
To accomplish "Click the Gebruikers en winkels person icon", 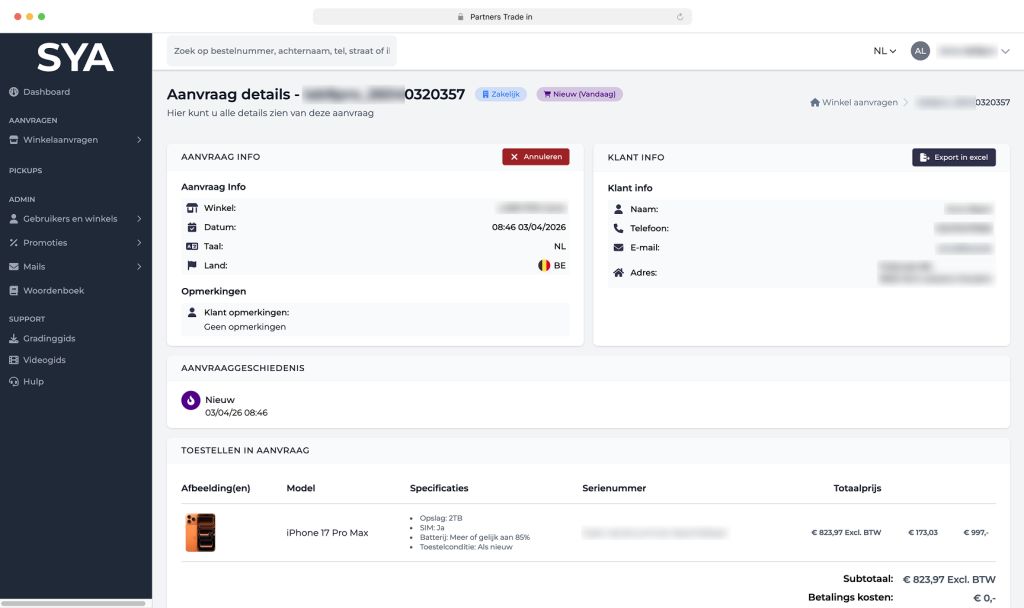I will (x=14, y=219).
